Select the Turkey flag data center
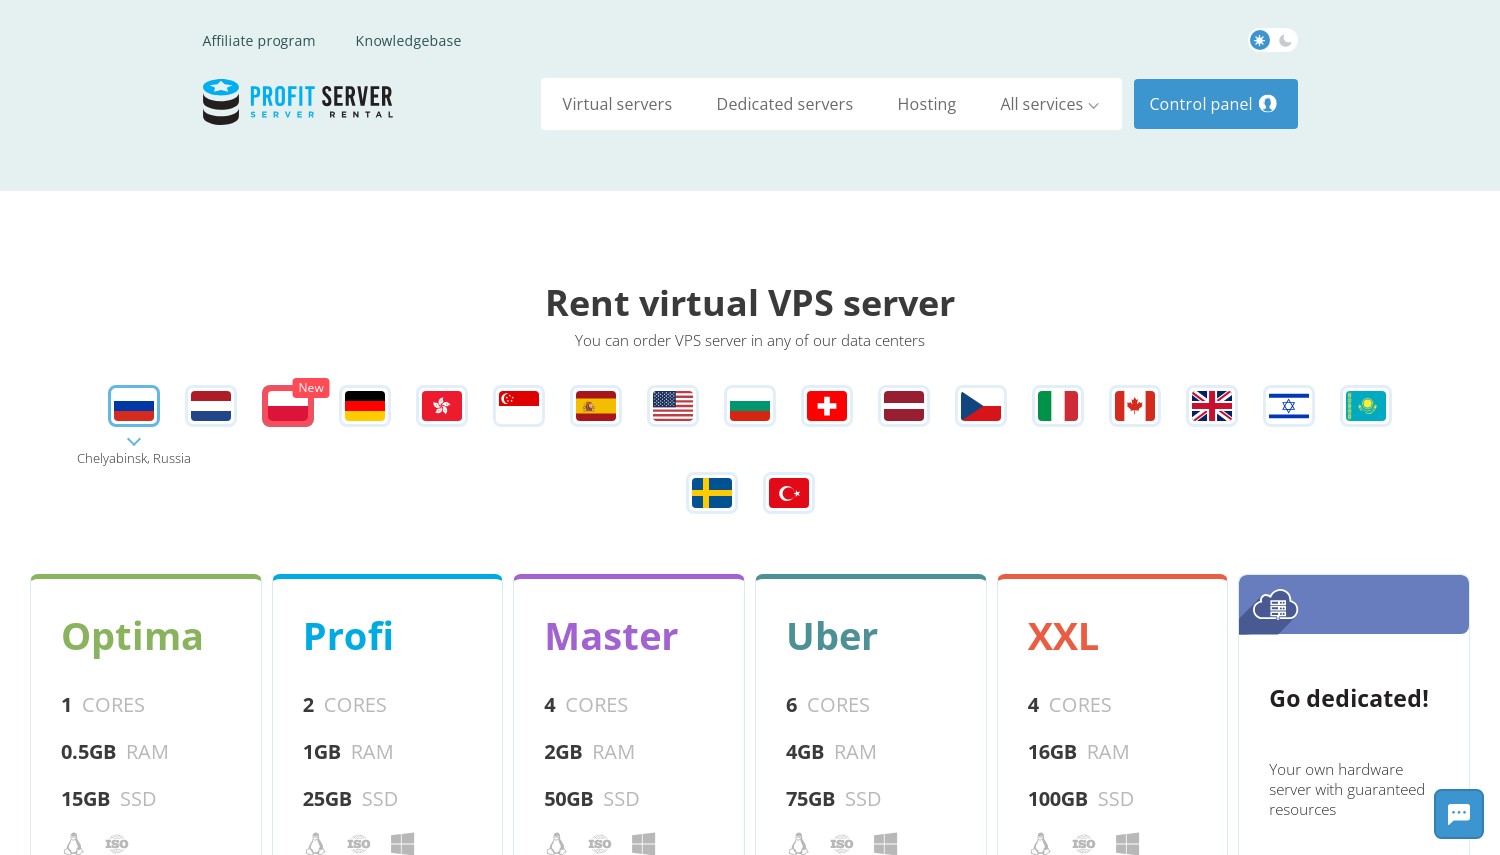 coord(789,493)
